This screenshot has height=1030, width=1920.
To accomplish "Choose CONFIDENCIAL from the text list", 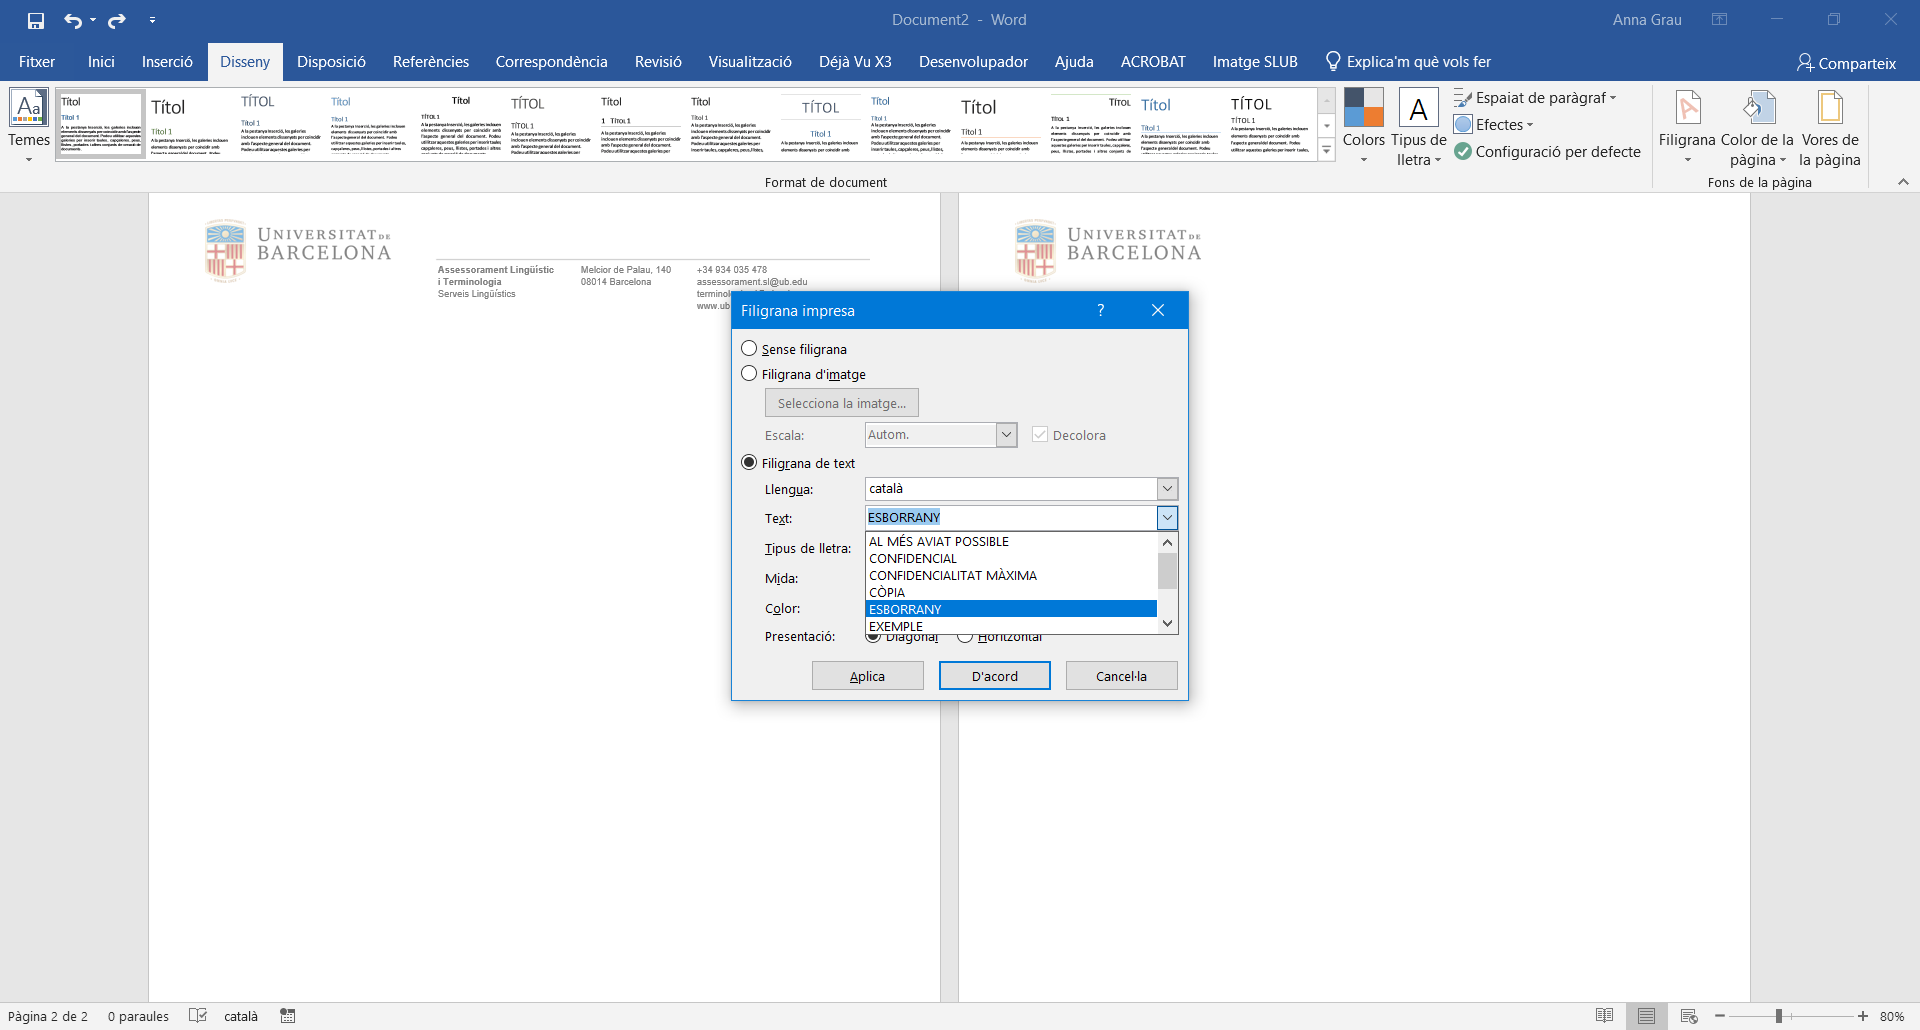I will [x=913, y=559].
